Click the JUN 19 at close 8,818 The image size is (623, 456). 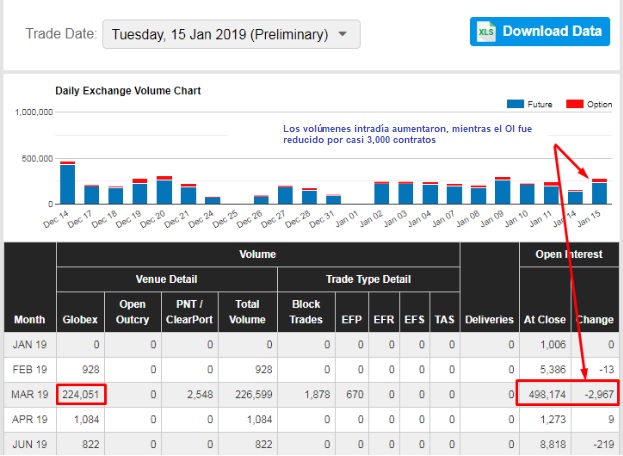click(x=553, y=444)
